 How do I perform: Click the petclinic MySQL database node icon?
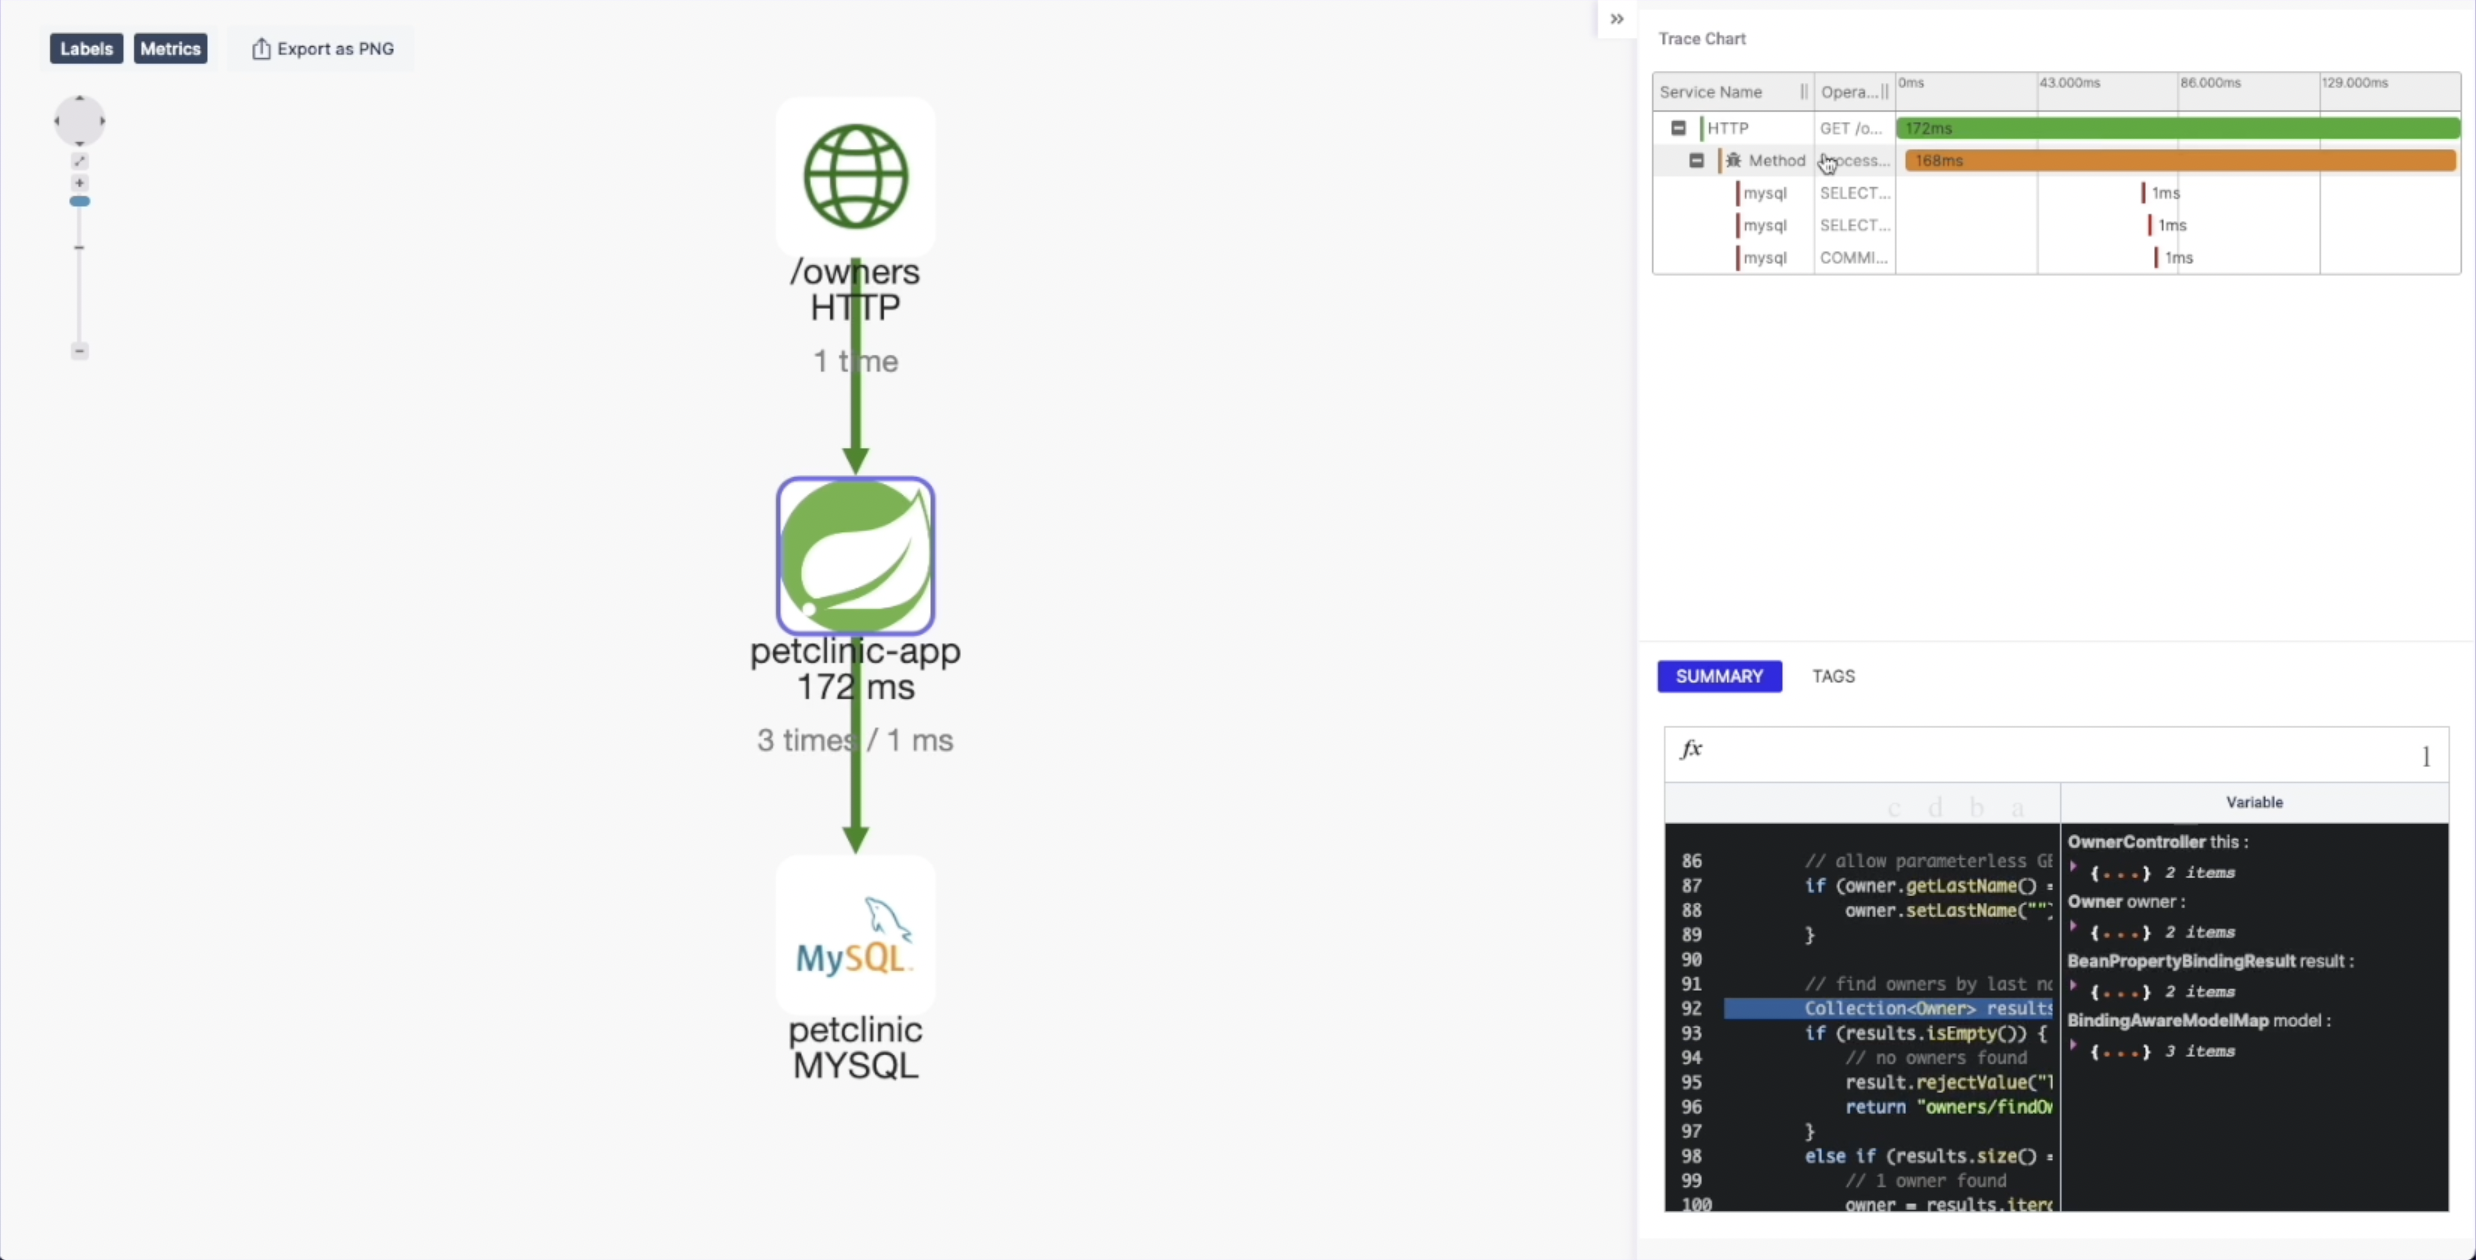(x=855, y=935)
